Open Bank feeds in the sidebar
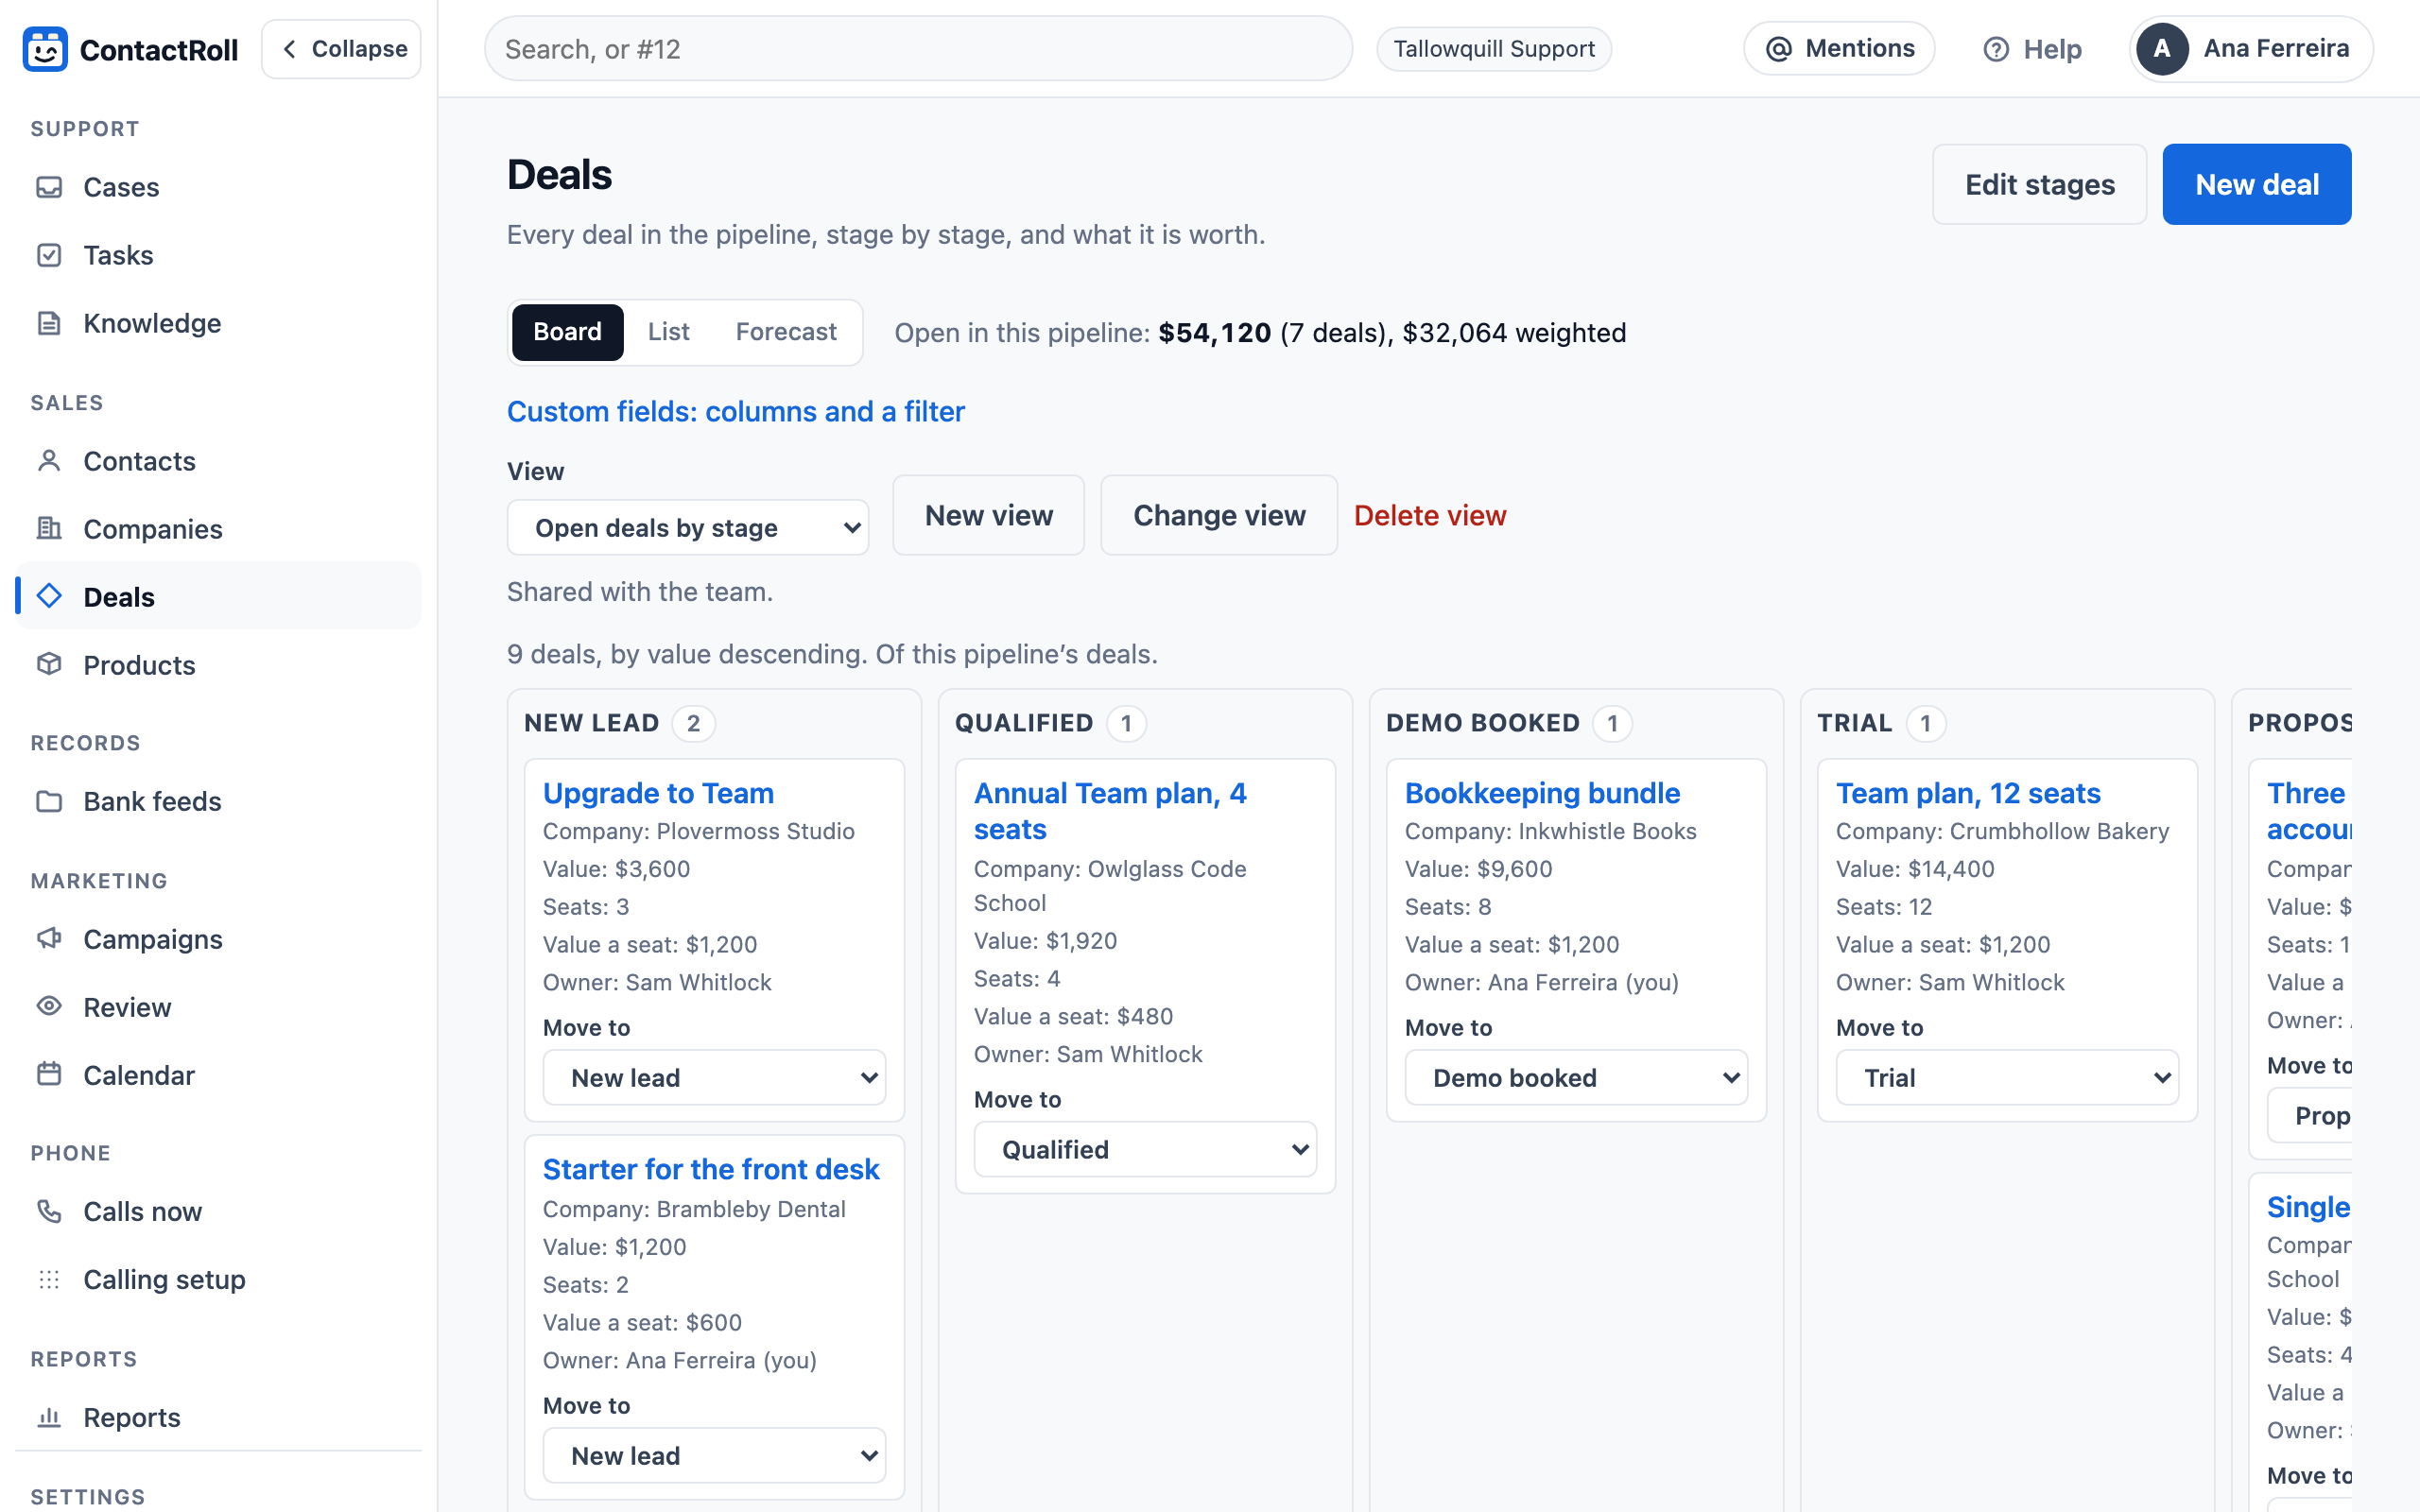Screen dimensions: 2420x1512 (x=218, y=801)
